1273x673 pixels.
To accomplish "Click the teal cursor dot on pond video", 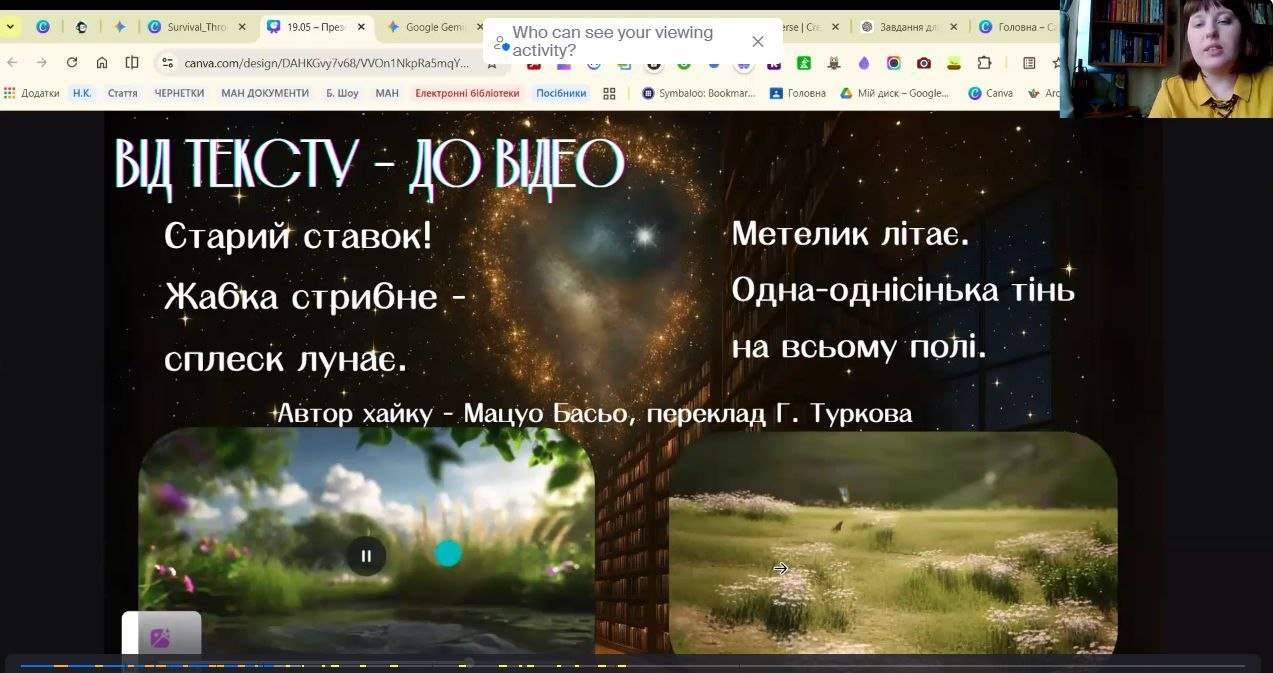I will click(448, 553).
